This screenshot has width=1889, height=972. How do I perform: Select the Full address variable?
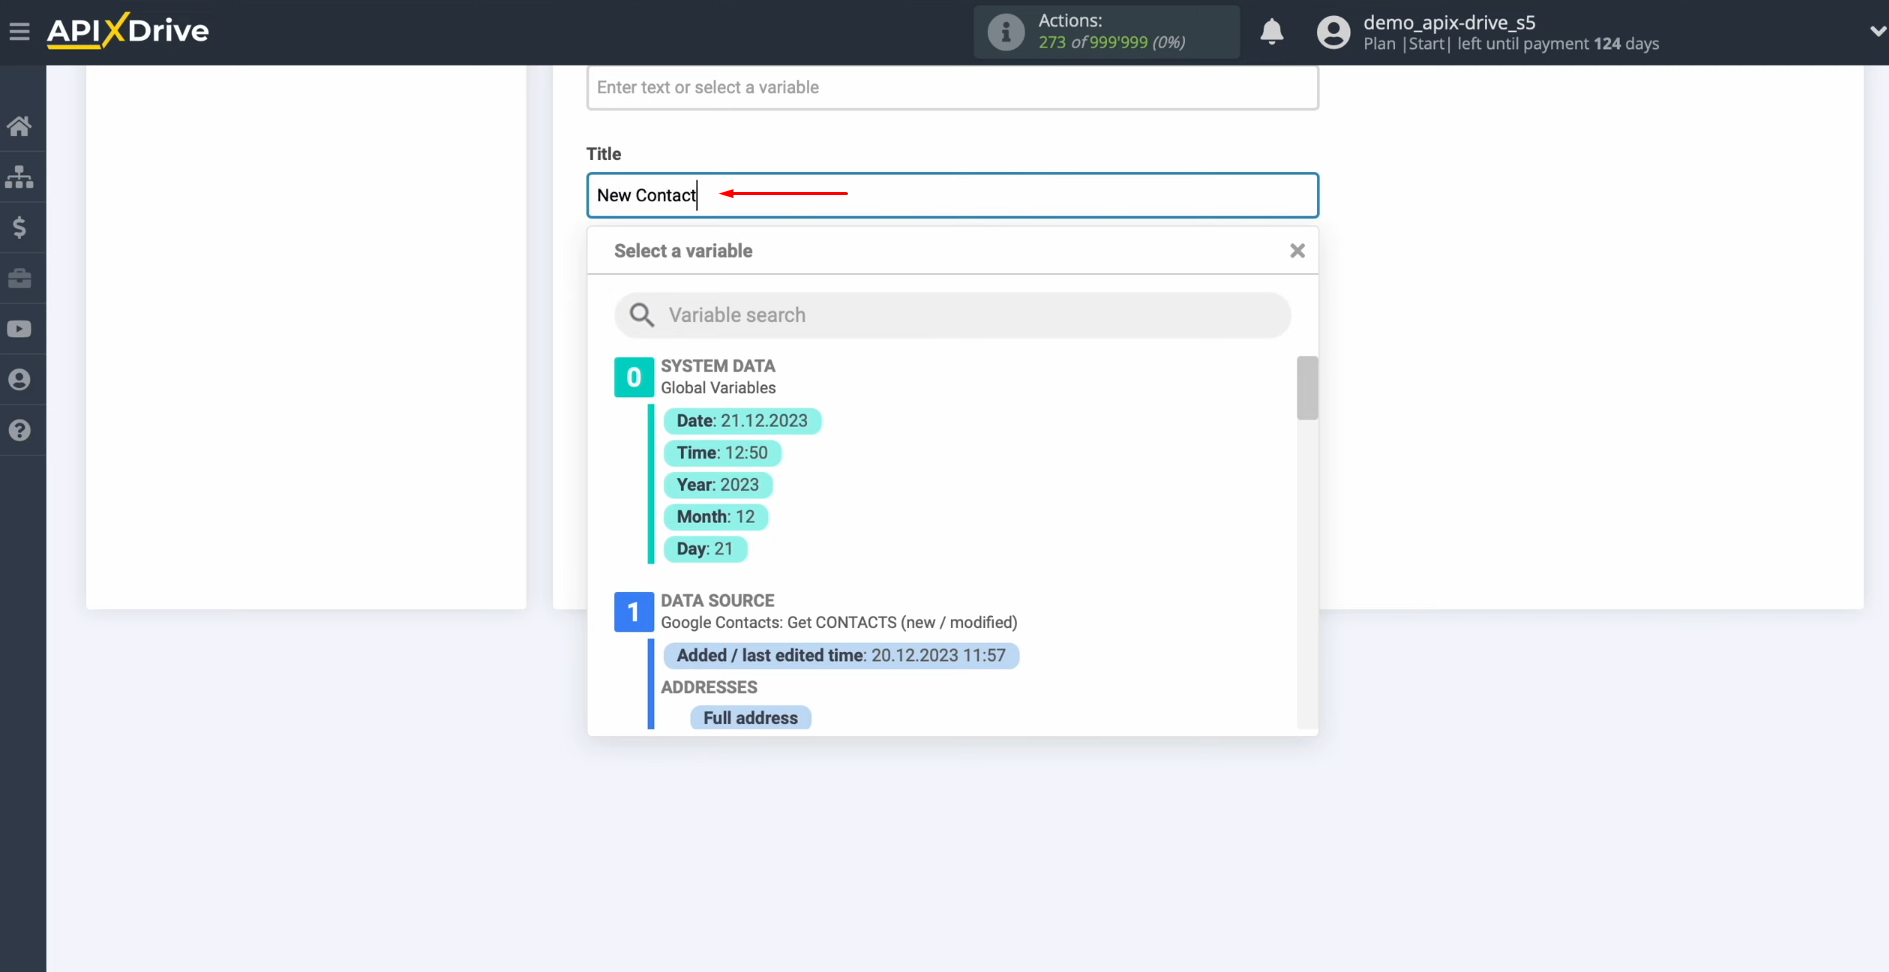[x=750, y=717]
